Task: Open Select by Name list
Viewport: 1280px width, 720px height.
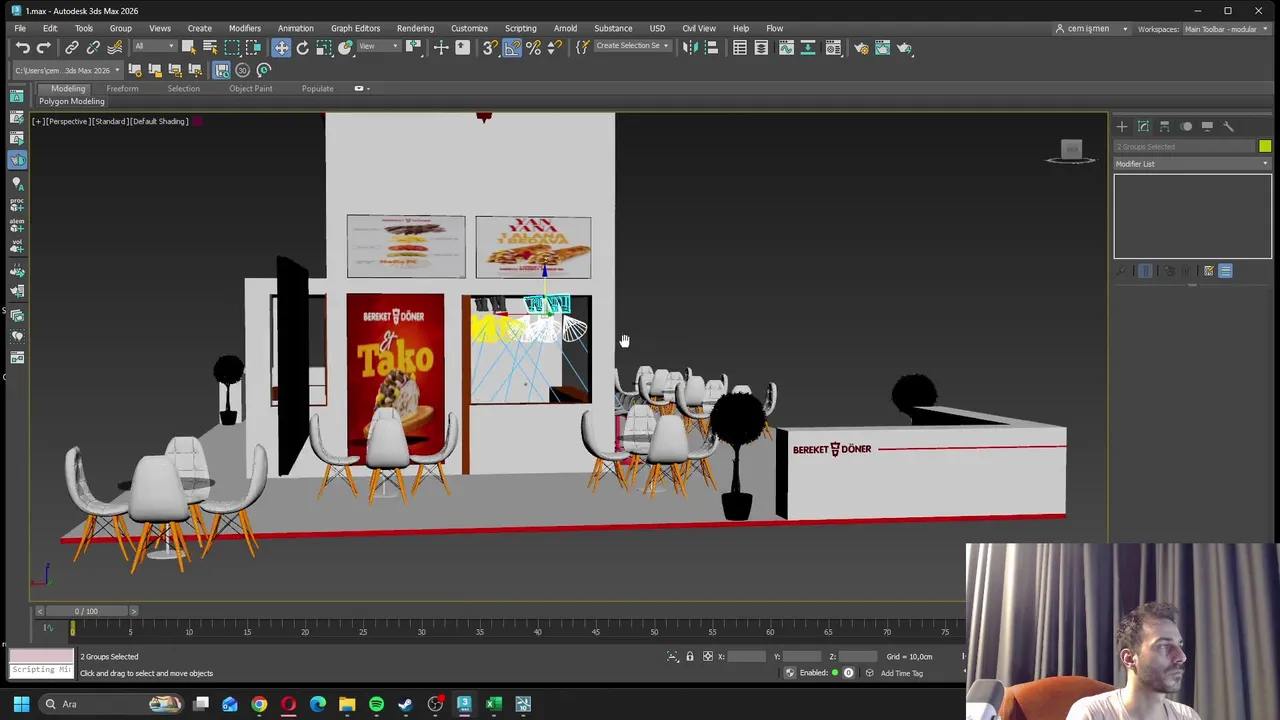Action: [x=210, y=47]
